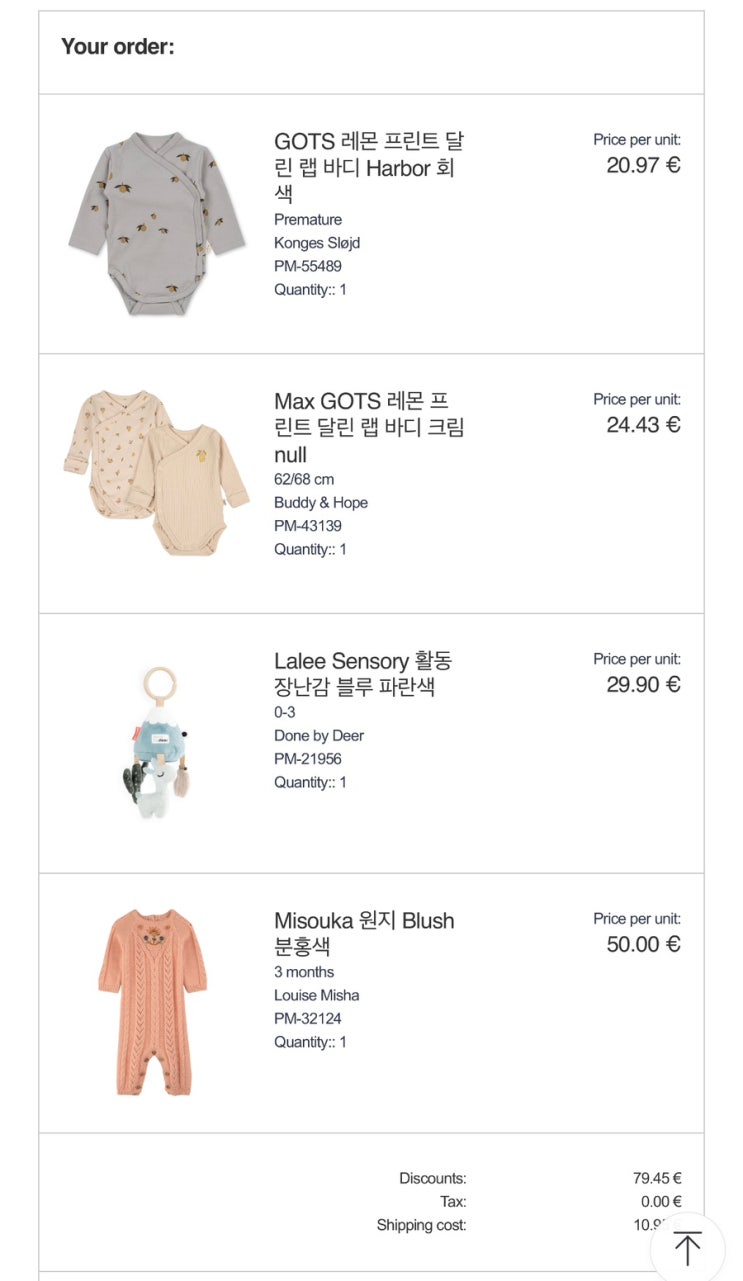743x1281 pixels.
Task: Click the GOTS Harbor wrap body title
Action: (x=369, y=168)
